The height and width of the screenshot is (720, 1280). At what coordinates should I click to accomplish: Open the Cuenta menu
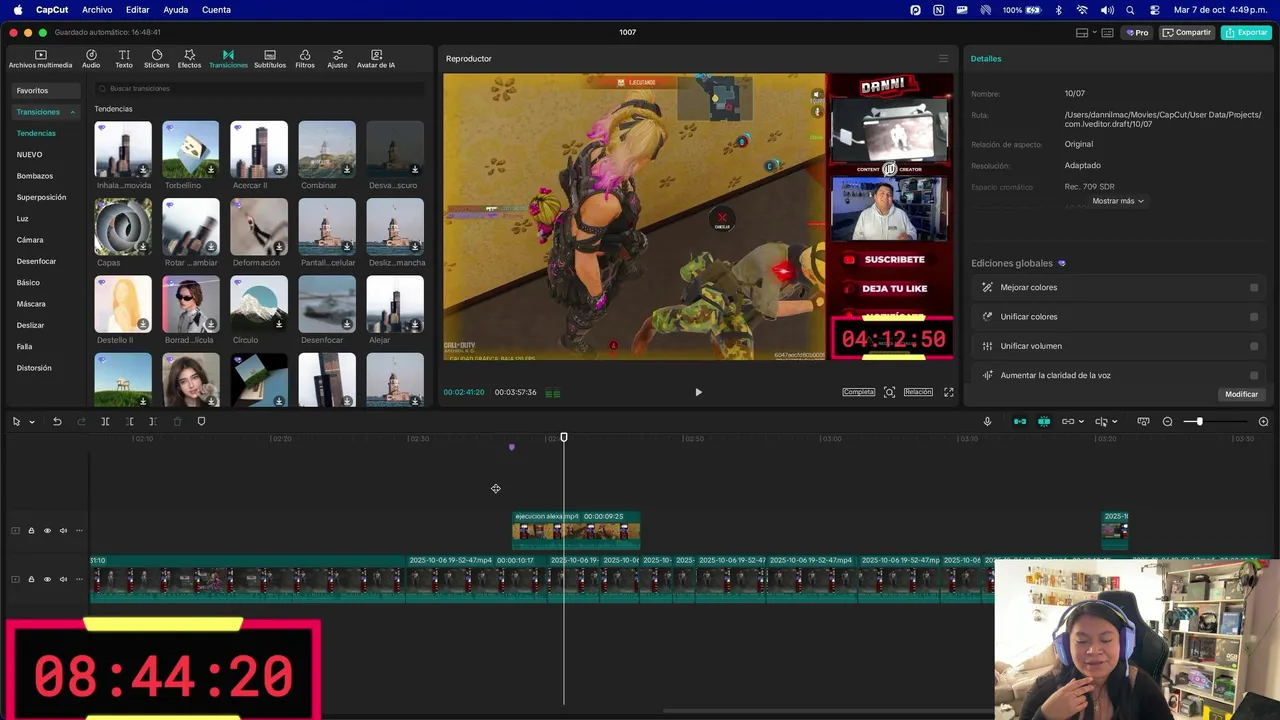[216, 10]
